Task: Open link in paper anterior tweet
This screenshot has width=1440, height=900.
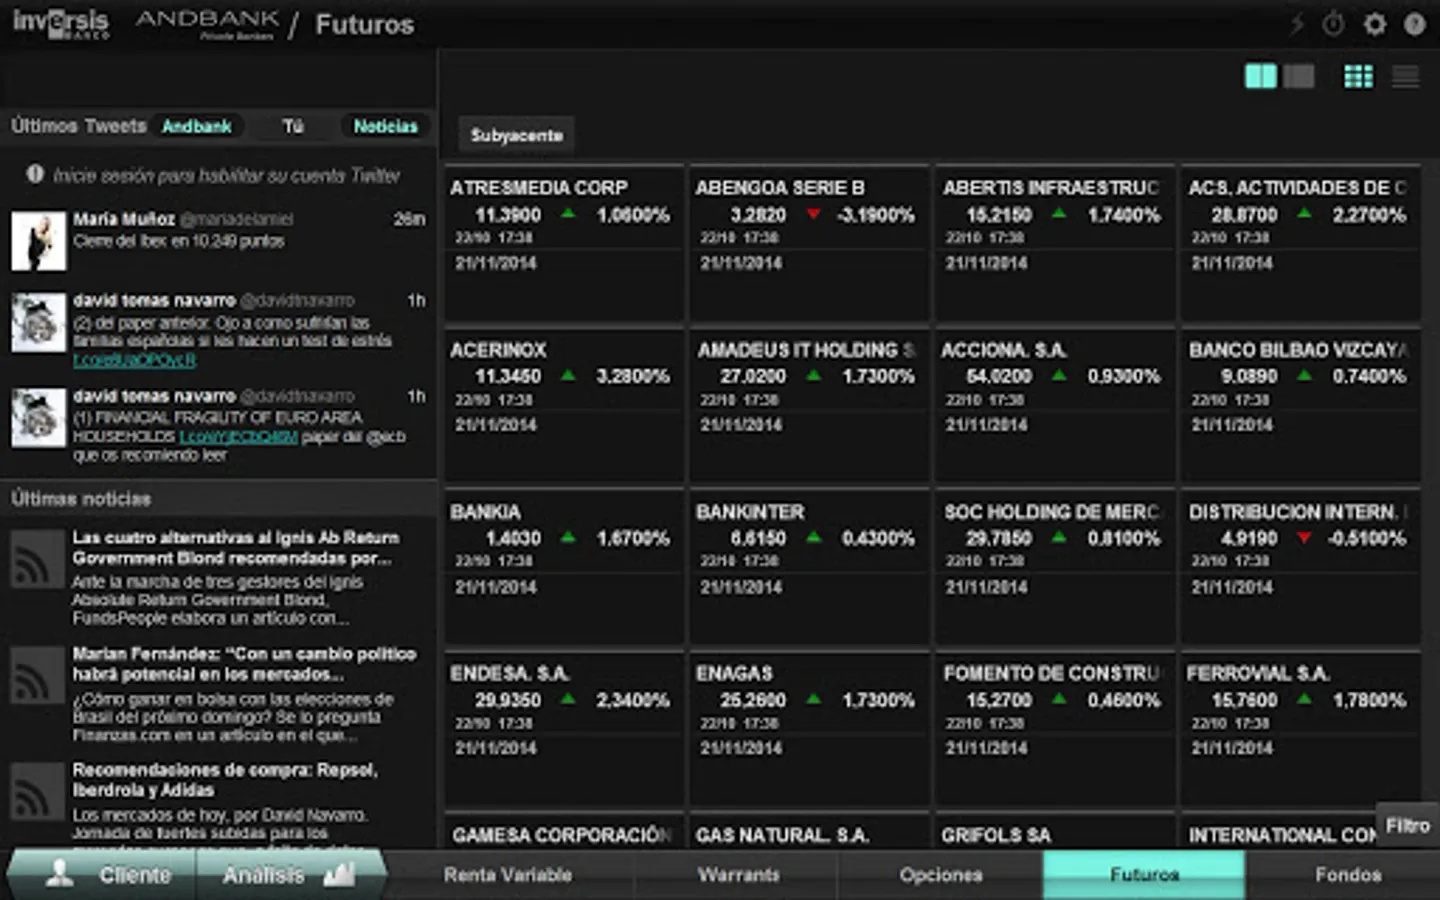Action: click(134, 360)
